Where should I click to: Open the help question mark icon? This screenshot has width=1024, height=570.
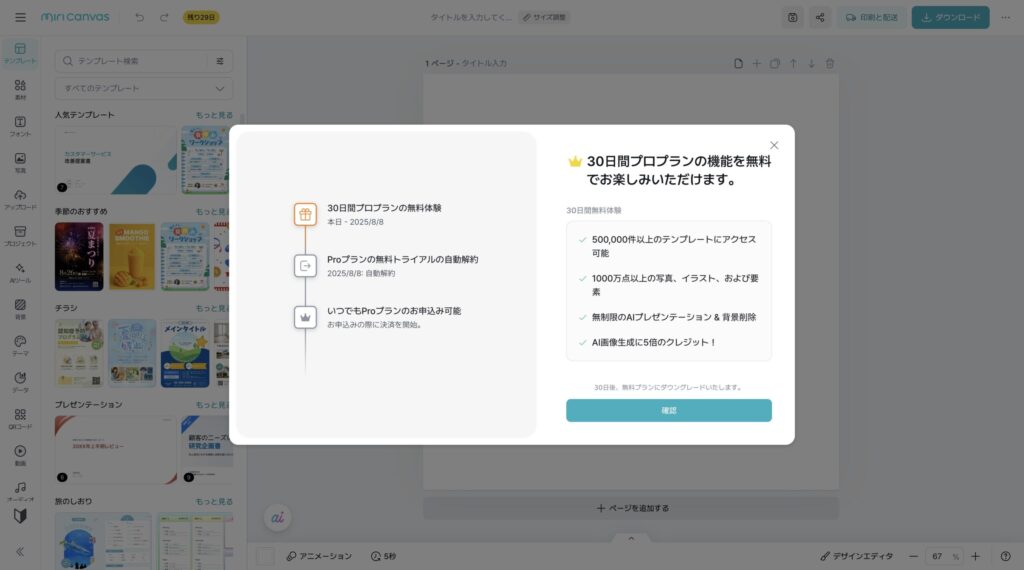[x=1005, y=556]
